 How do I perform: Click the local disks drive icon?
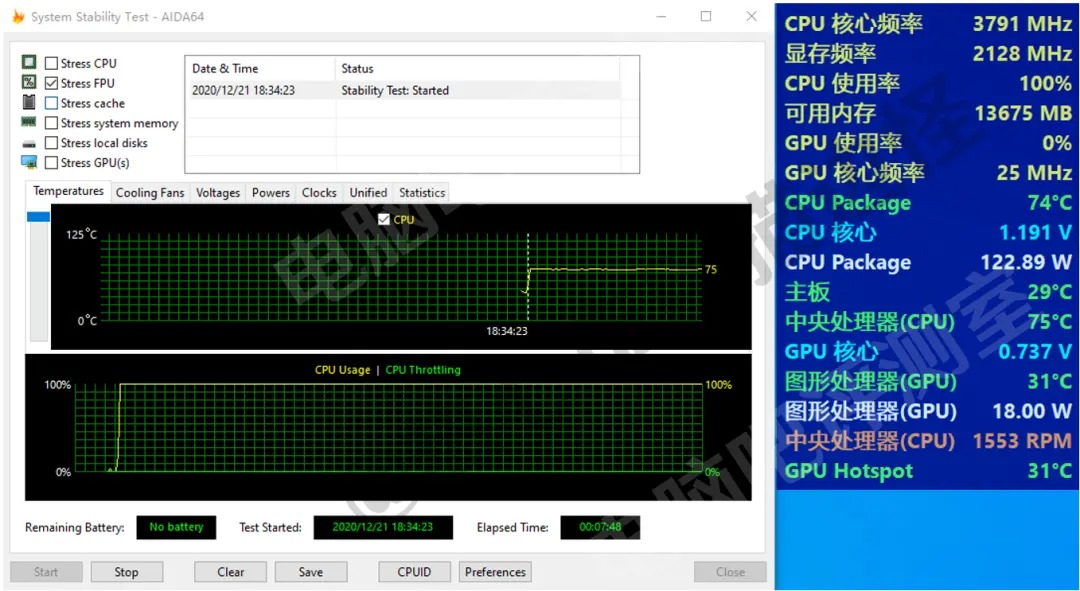pos(29,142)
